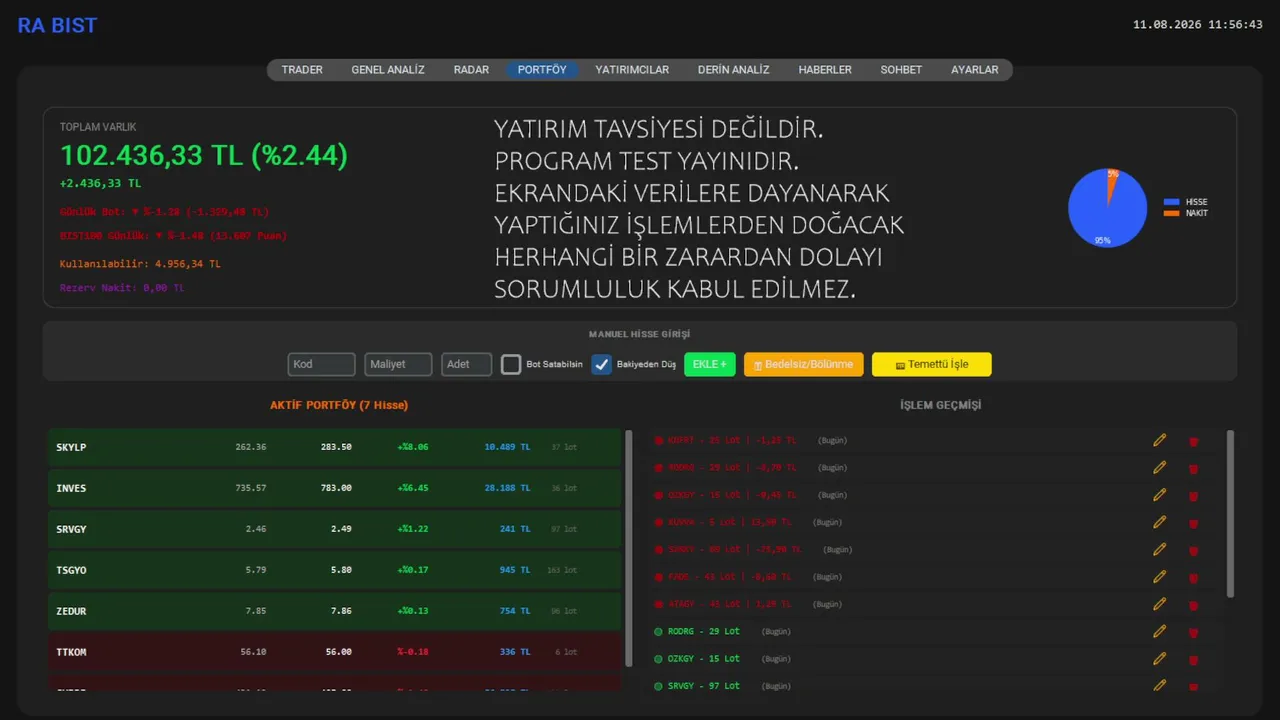
Task: Go to the SOHBET tab
Action: click(901, 70)
